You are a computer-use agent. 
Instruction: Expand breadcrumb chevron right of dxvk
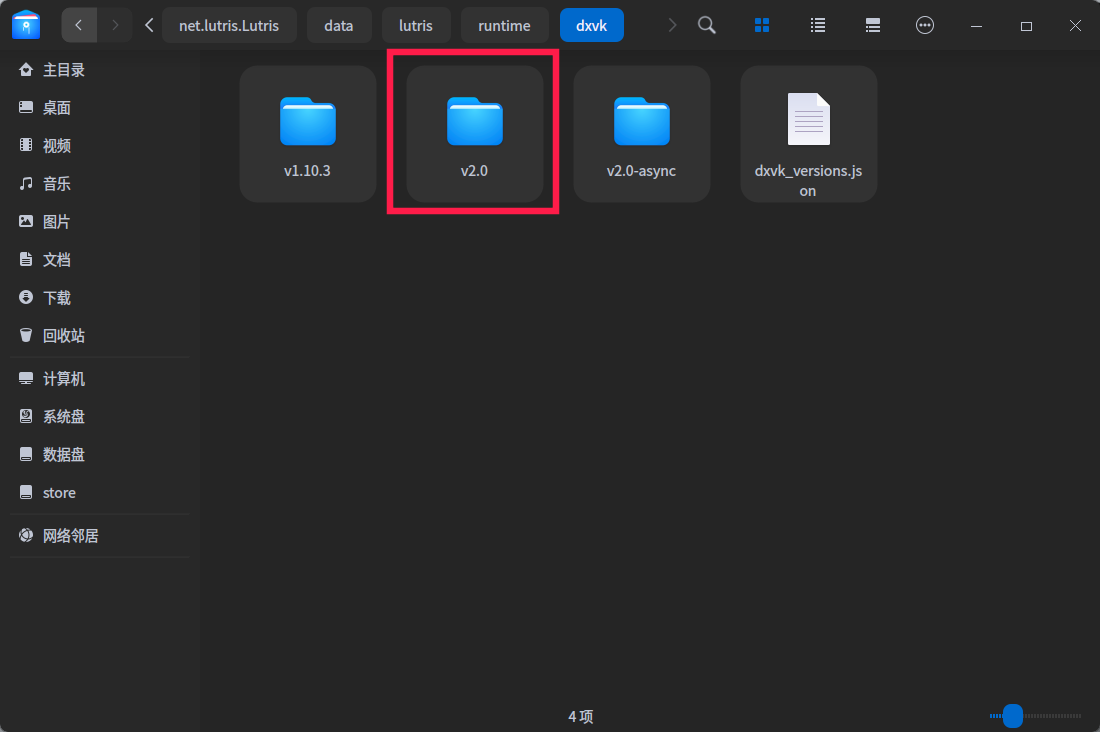672,25
